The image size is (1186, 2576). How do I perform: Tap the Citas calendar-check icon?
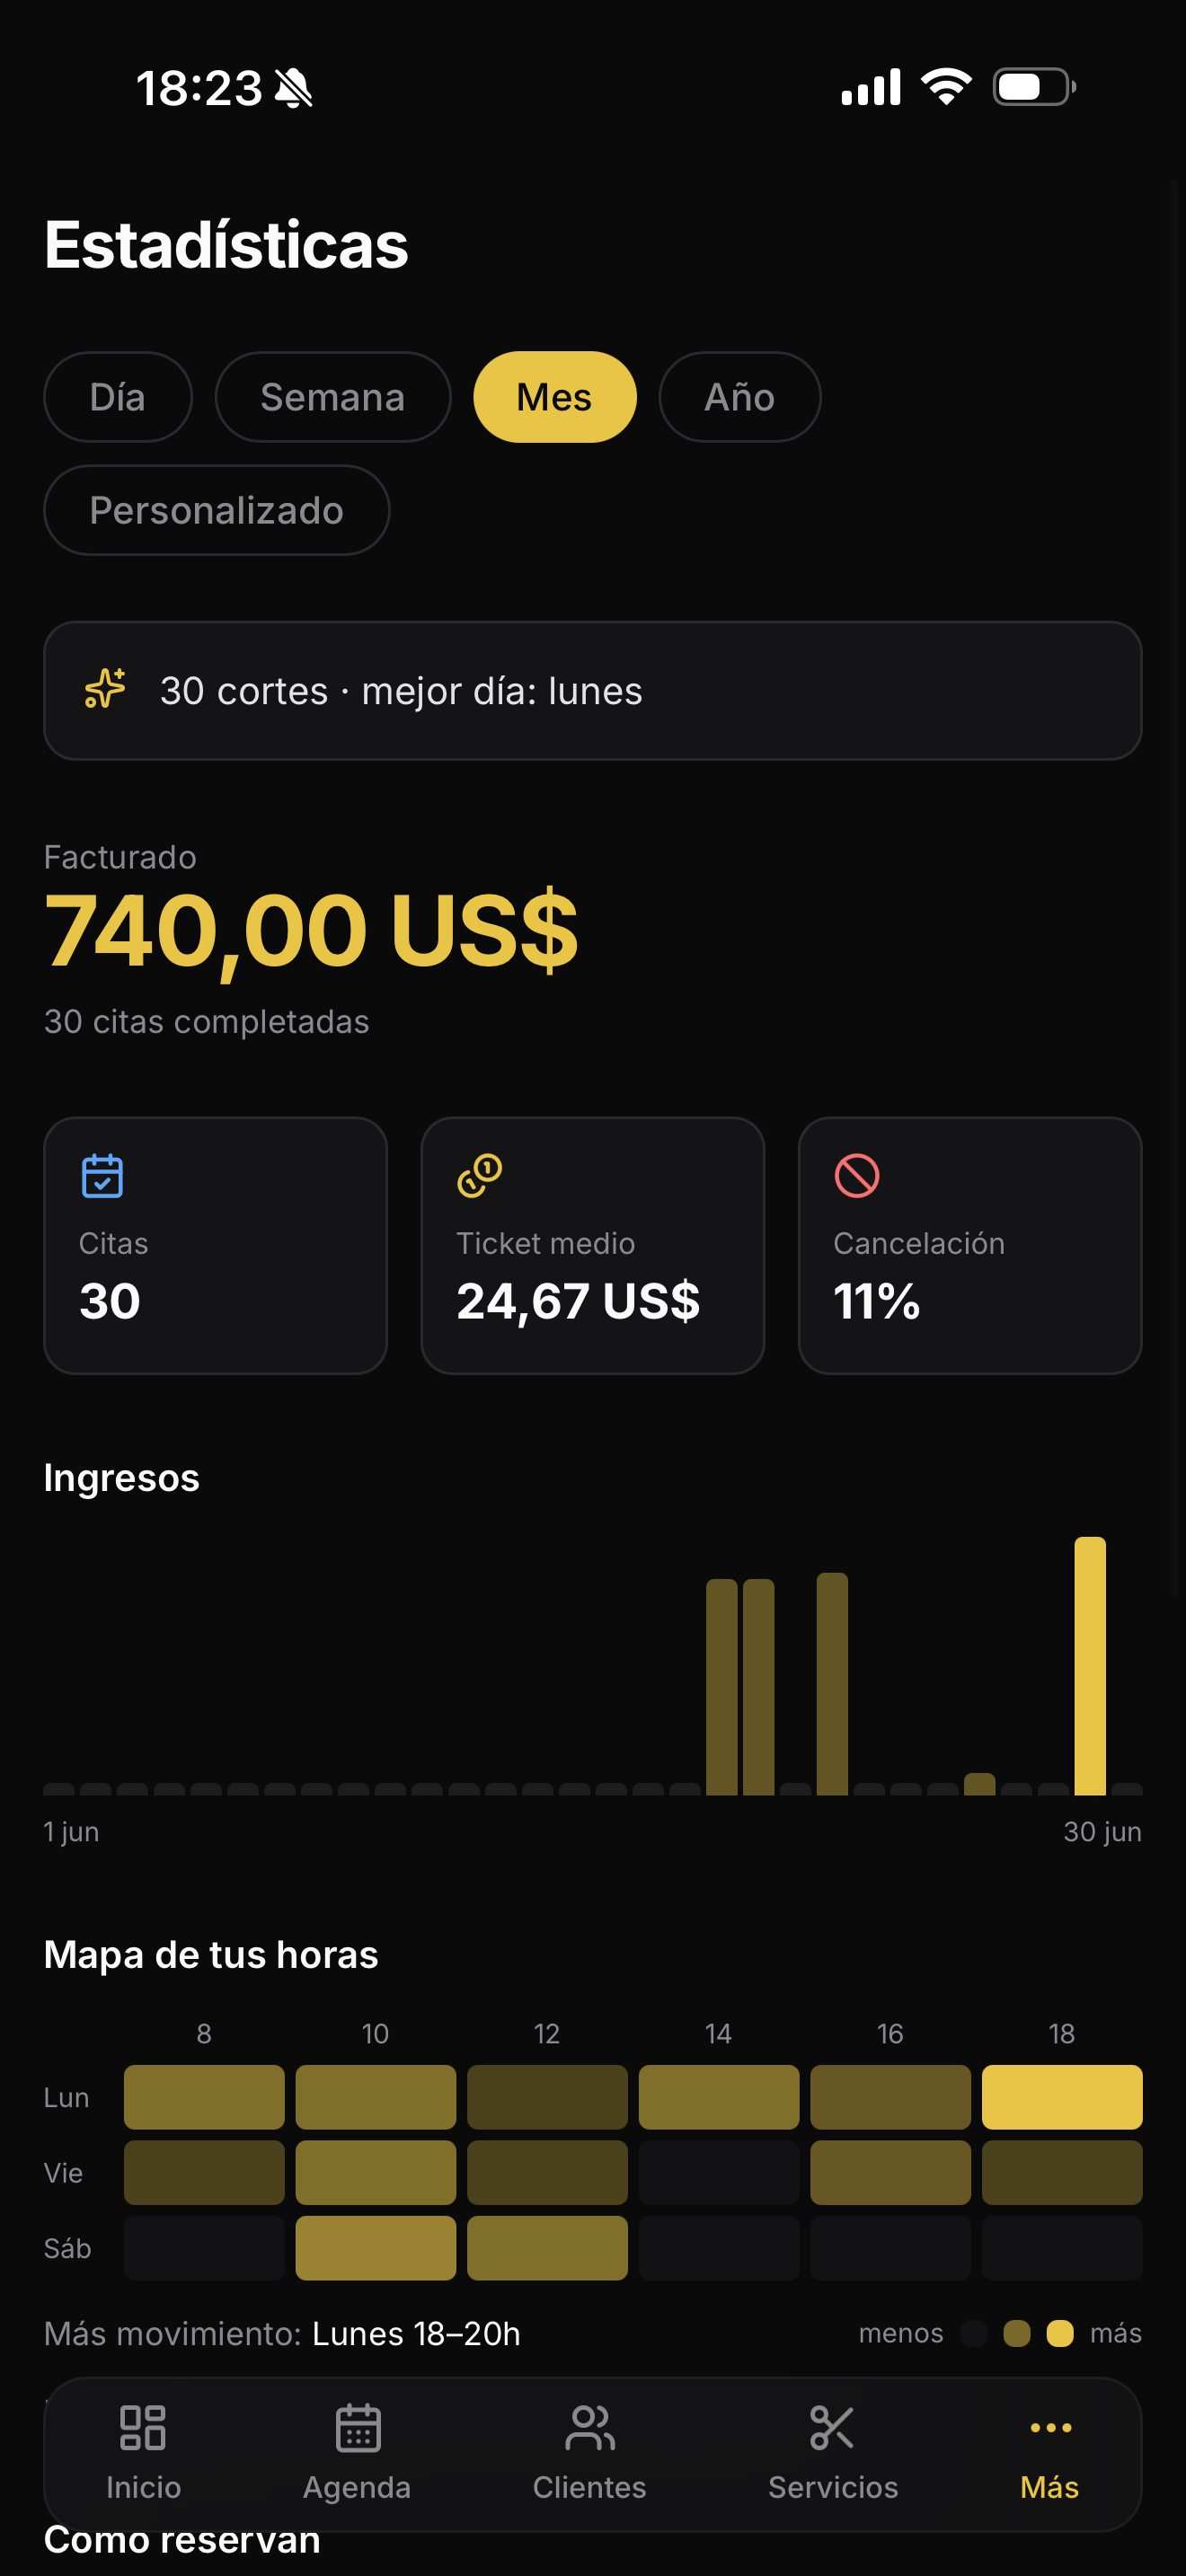(102, 1176)
